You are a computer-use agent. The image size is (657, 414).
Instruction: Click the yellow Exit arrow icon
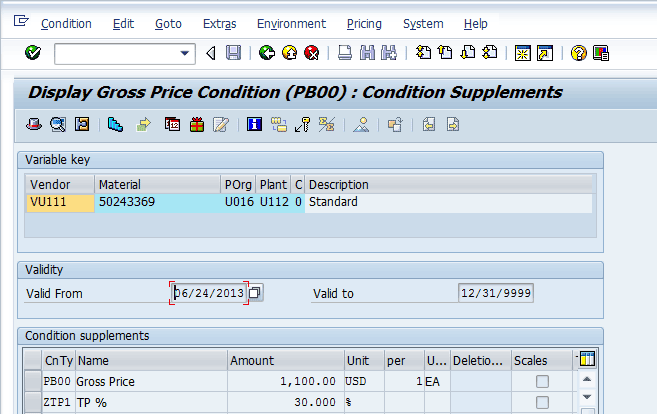pos(289,53)
